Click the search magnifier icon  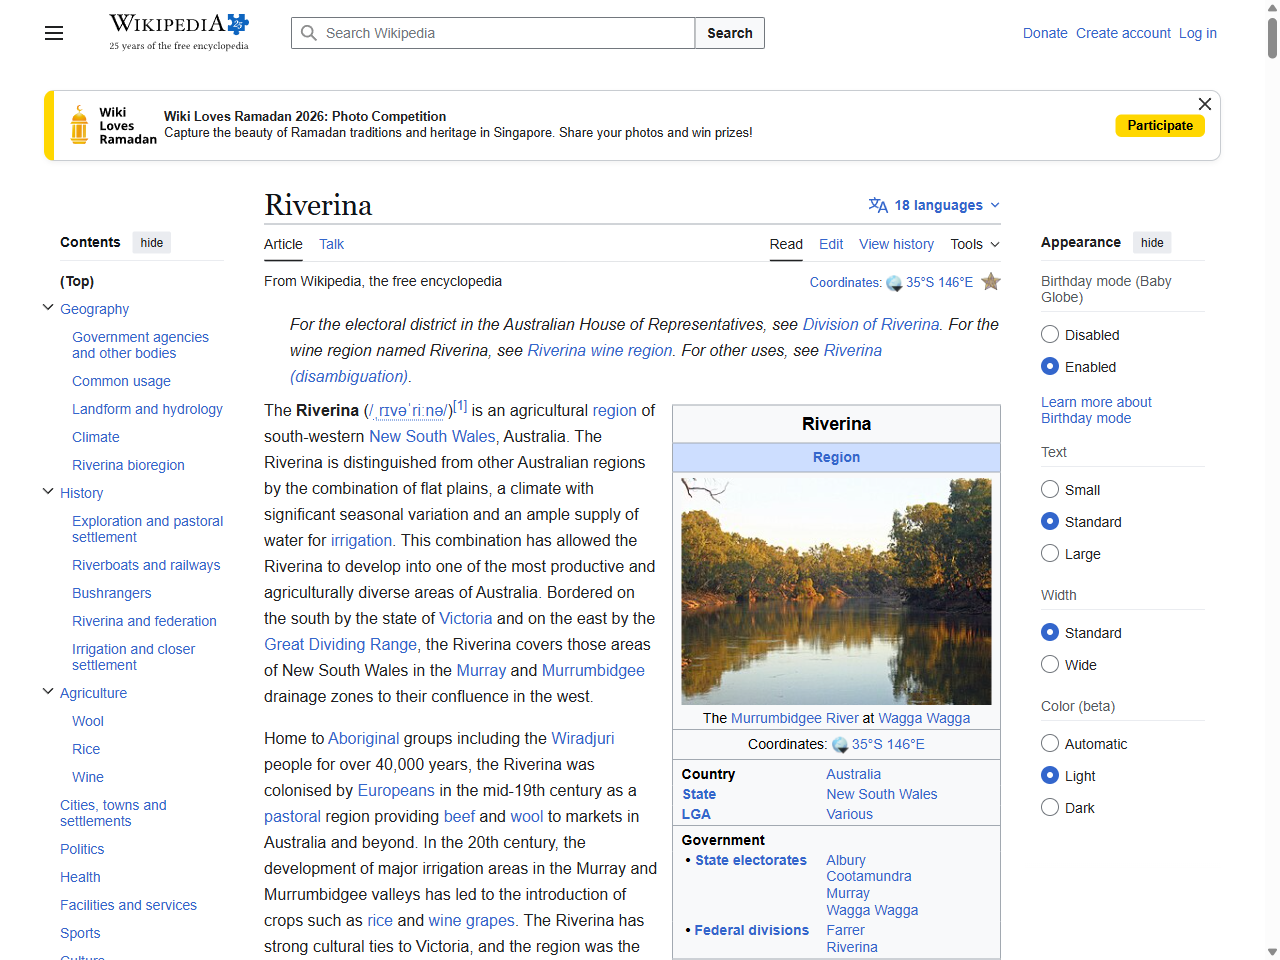pyautogui.click(x=310, y=33)
